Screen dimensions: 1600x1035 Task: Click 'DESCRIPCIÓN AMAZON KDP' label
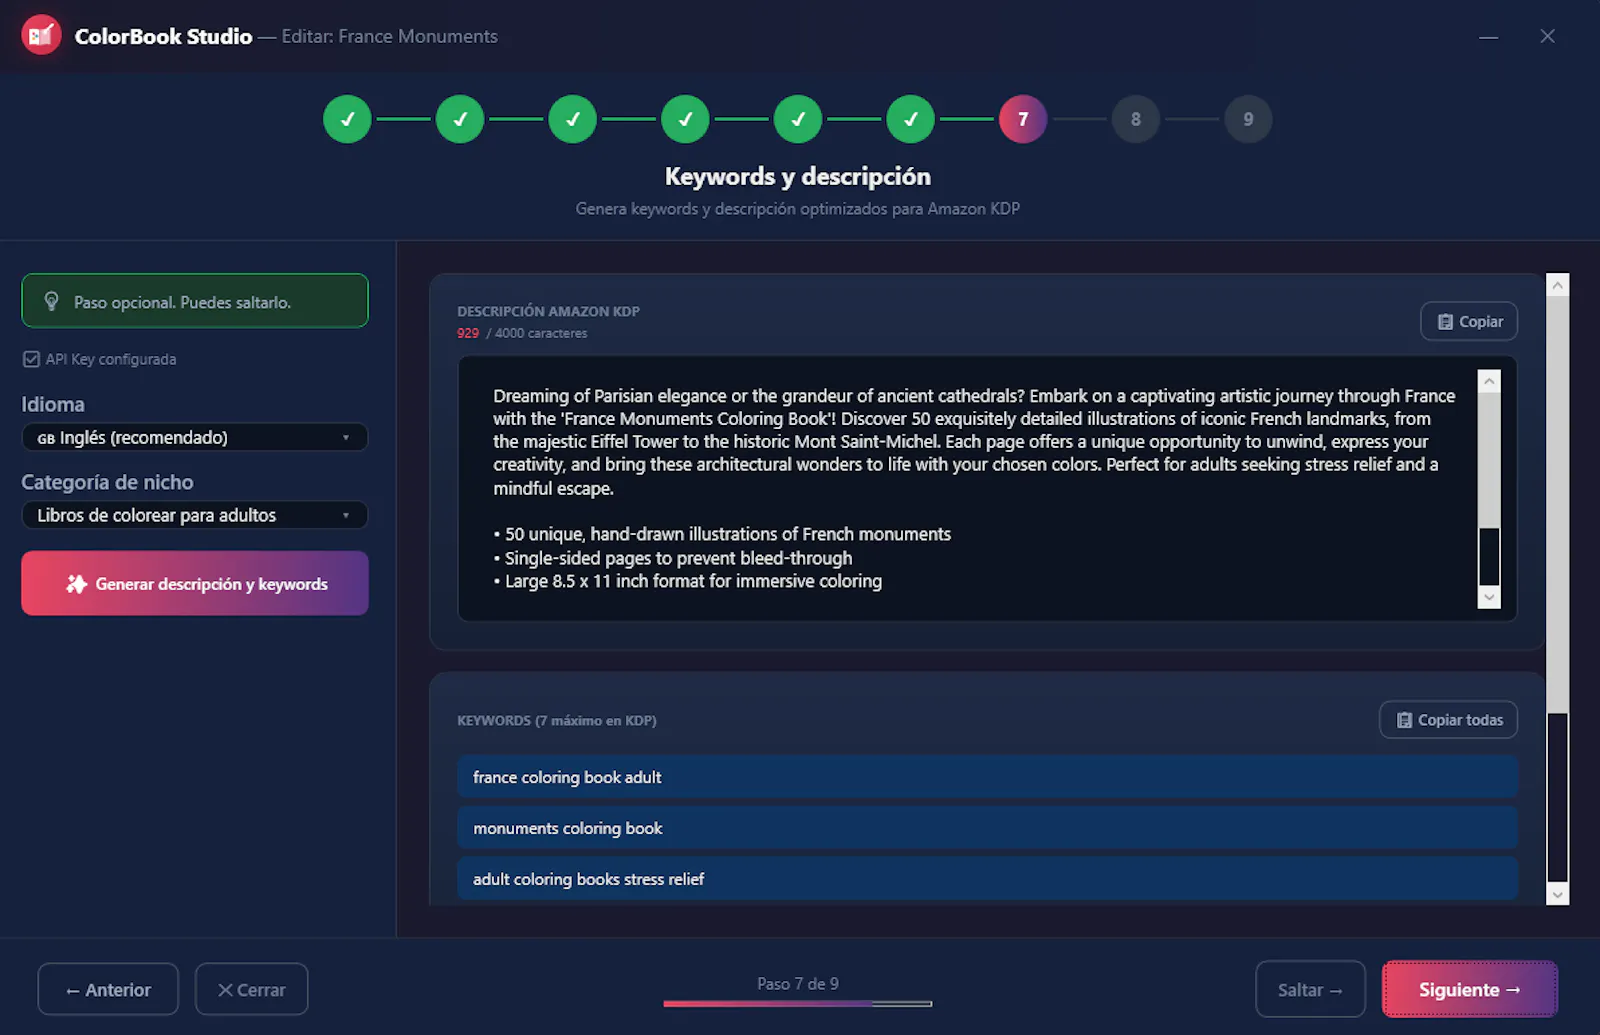point(548,311)
